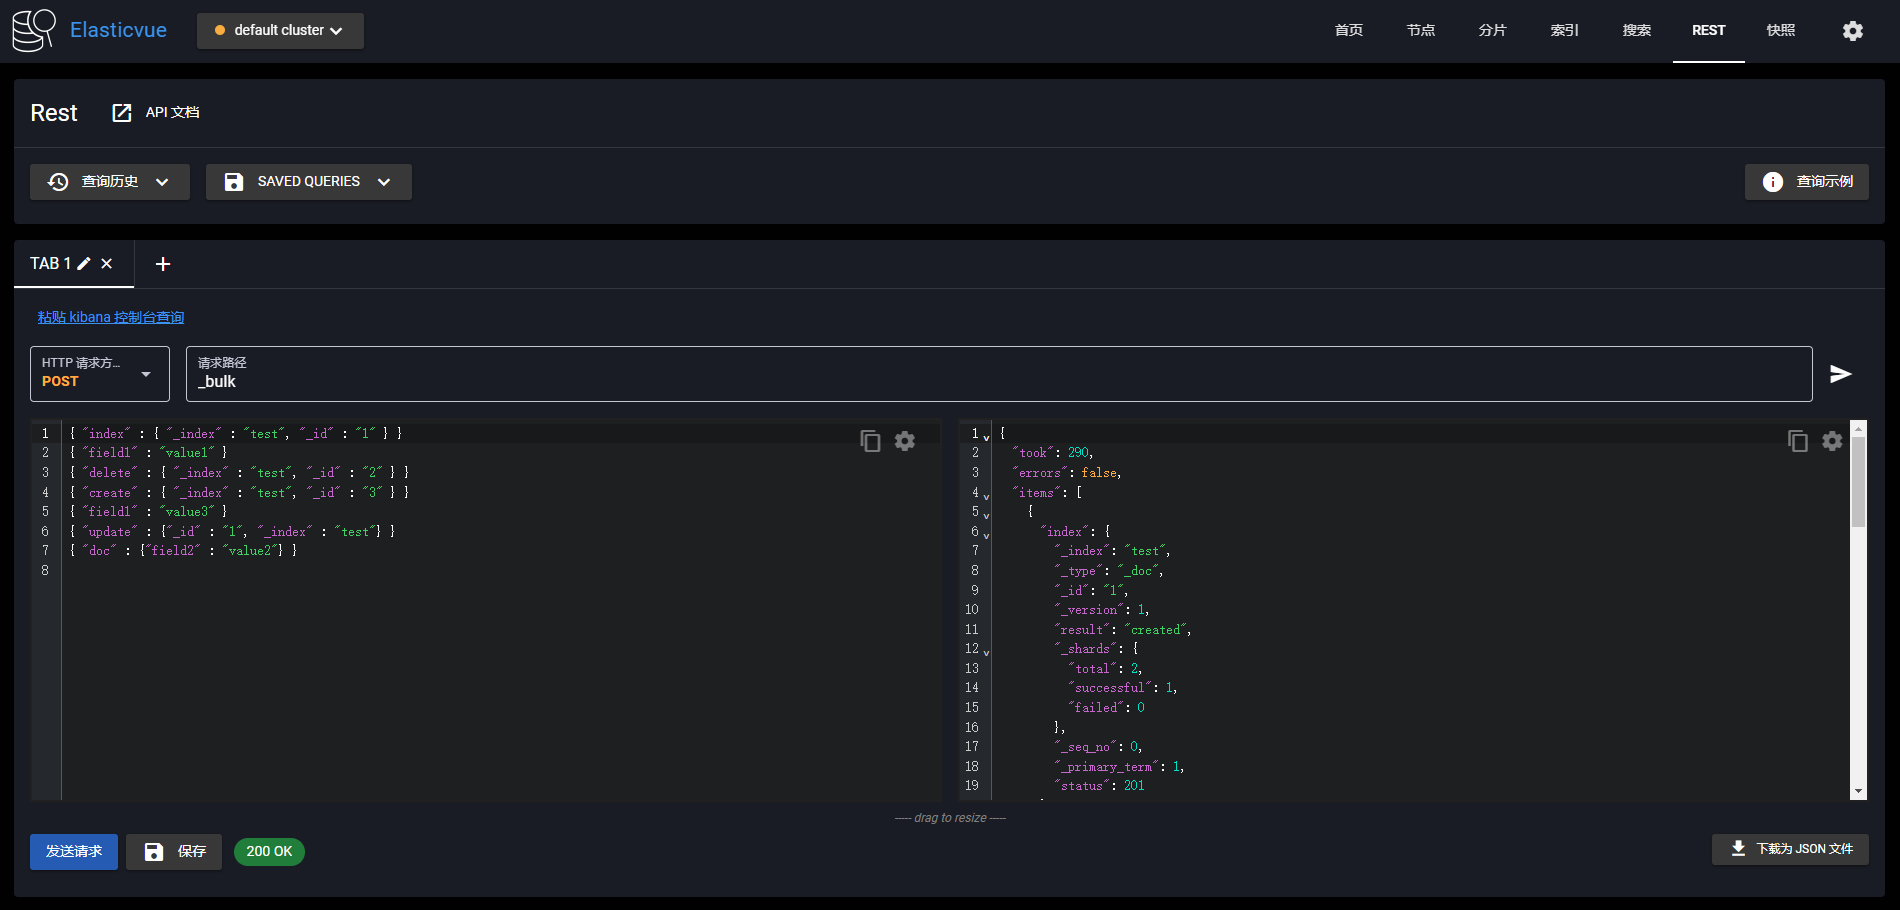The height and width of the screenshot is (910, 1900).
Task: Open the top-right application settings gear
Action: click(x=1852, y=31)
